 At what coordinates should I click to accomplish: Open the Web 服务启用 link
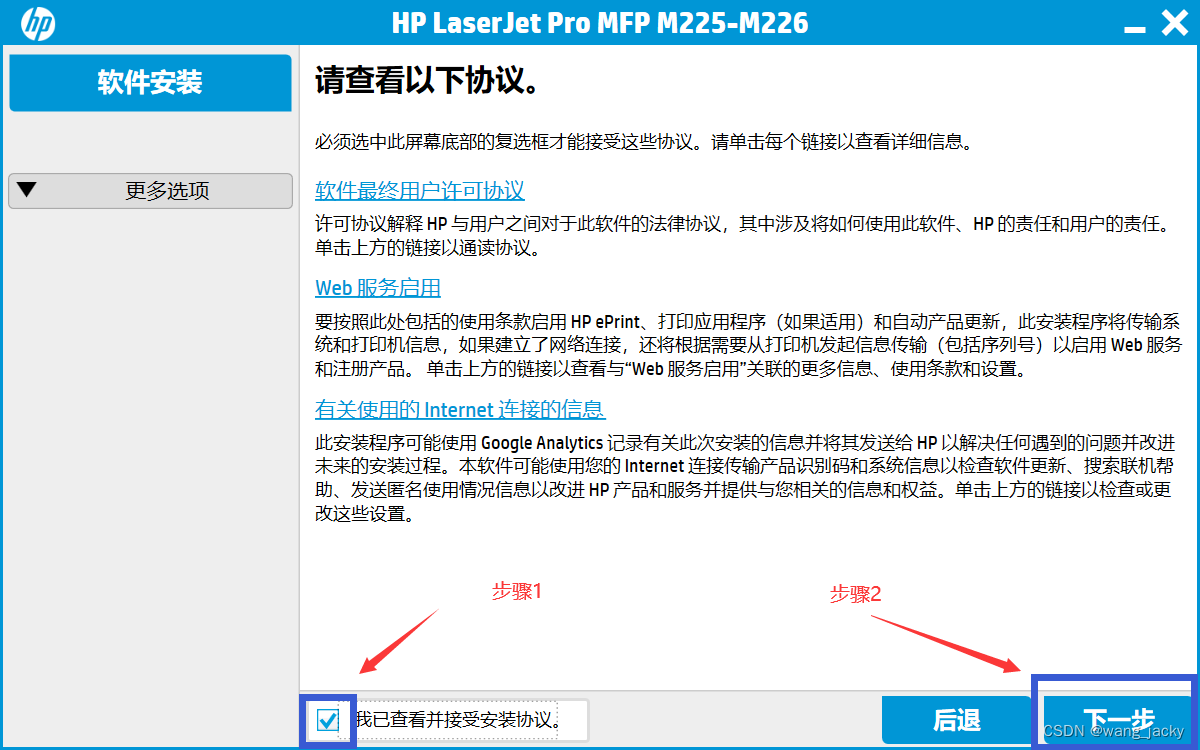tap(378, 288)
